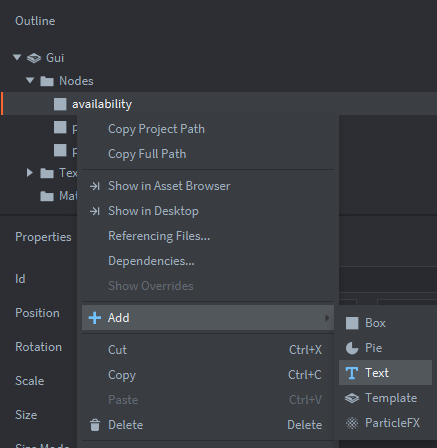Collapse the Nodes folder arrow
Screen dimensions: 437x448
[30, 80]
